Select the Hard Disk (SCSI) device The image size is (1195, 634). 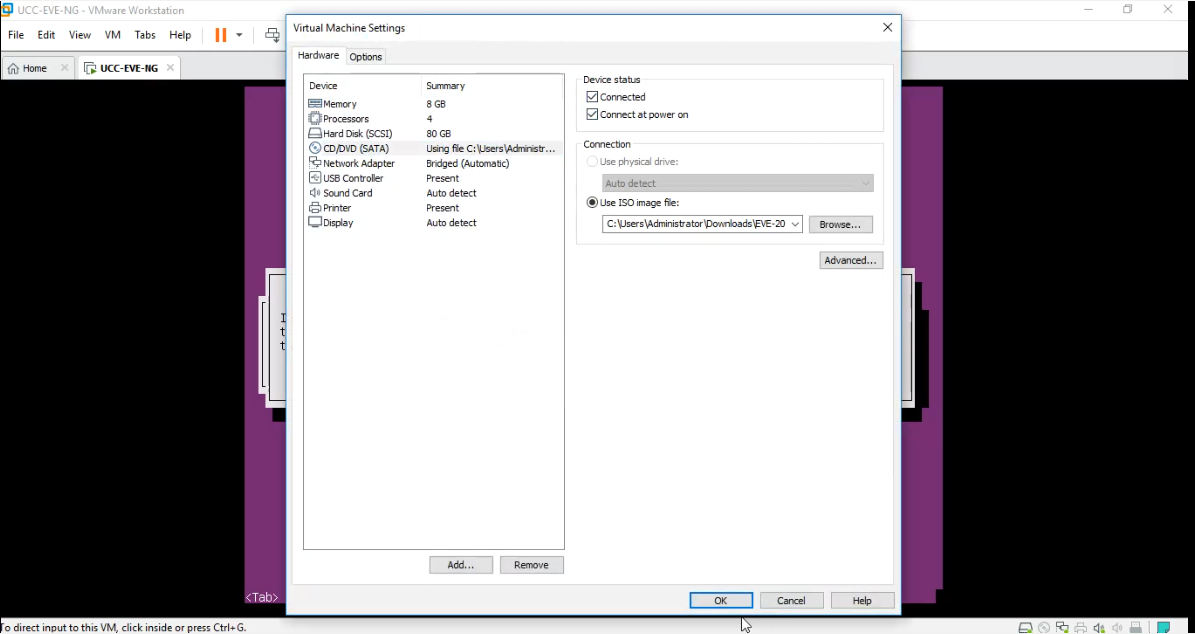click(433, 133)
